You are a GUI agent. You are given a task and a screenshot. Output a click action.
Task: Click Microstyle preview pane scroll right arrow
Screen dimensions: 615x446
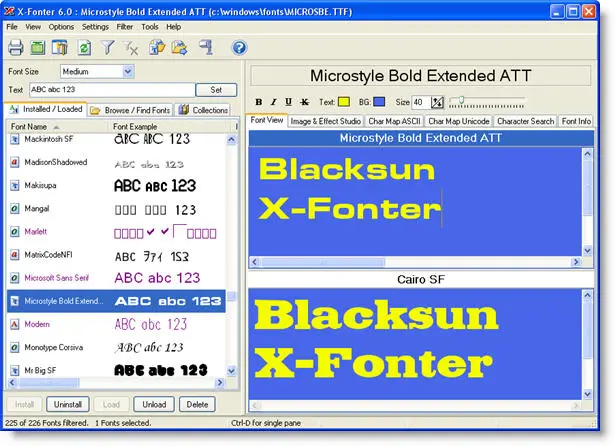click(576, 262)
